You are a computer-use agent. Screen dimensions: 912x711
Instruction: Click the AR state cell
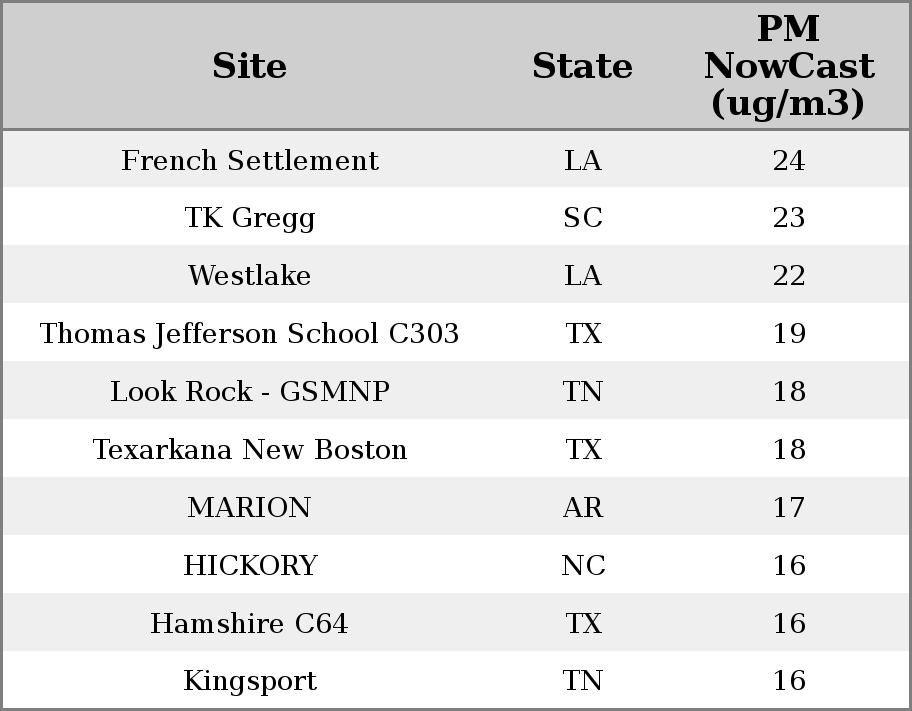(x=583, y=507)
